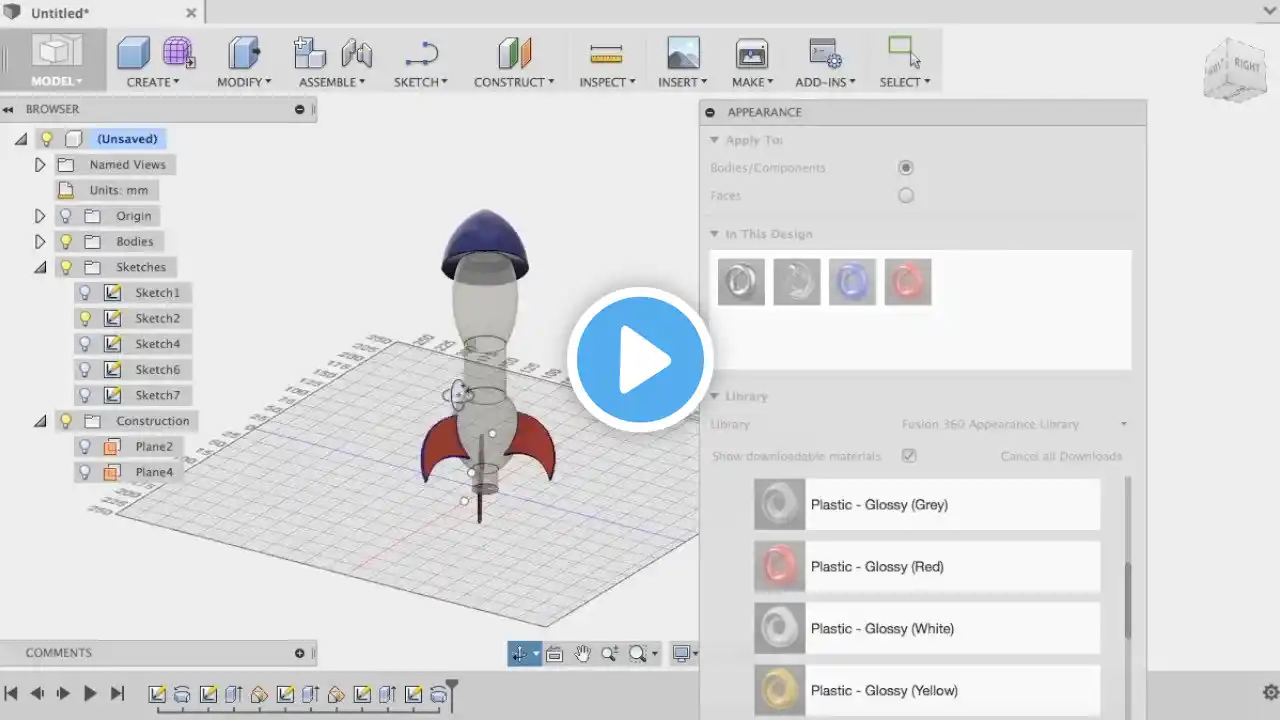1280x720 pixels.
Task: Click the Create box primitive icon
Action: pyautogui.click(x=133, y=52)
